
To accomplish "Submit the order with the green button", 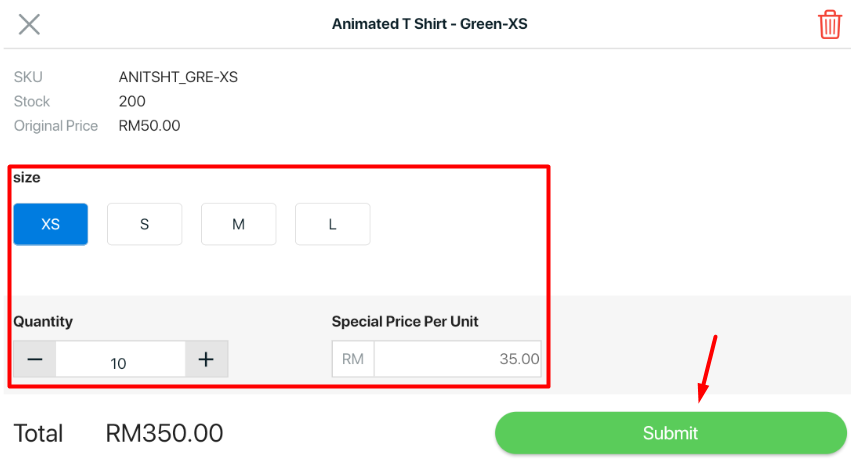I will point(670,433).
